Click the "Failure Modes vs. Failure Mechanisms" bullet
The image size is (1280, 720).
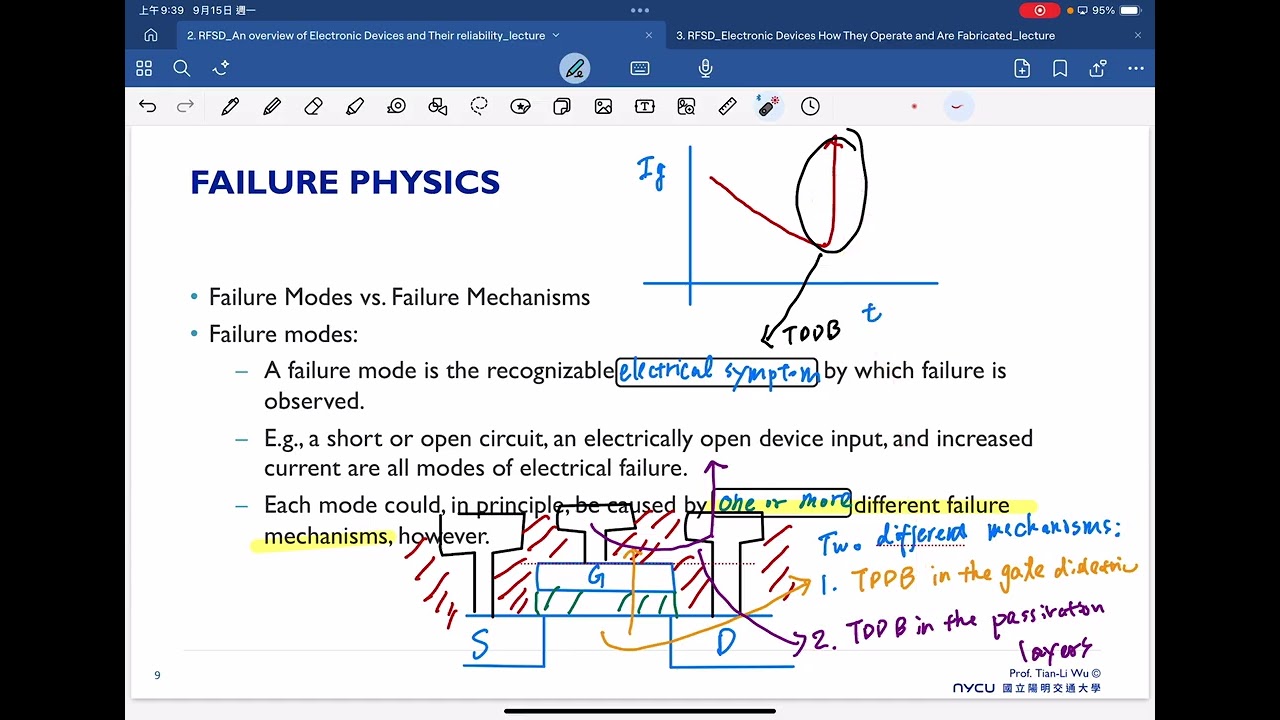[399, 297]
